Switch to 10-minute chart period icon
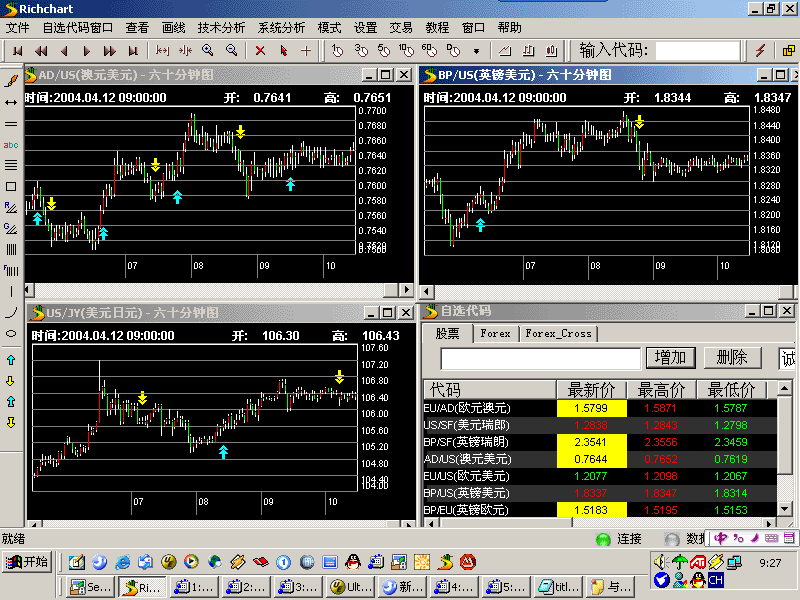The width and height of the screenshot is (800, 600). pyautogui.click(x=407, y=51)
